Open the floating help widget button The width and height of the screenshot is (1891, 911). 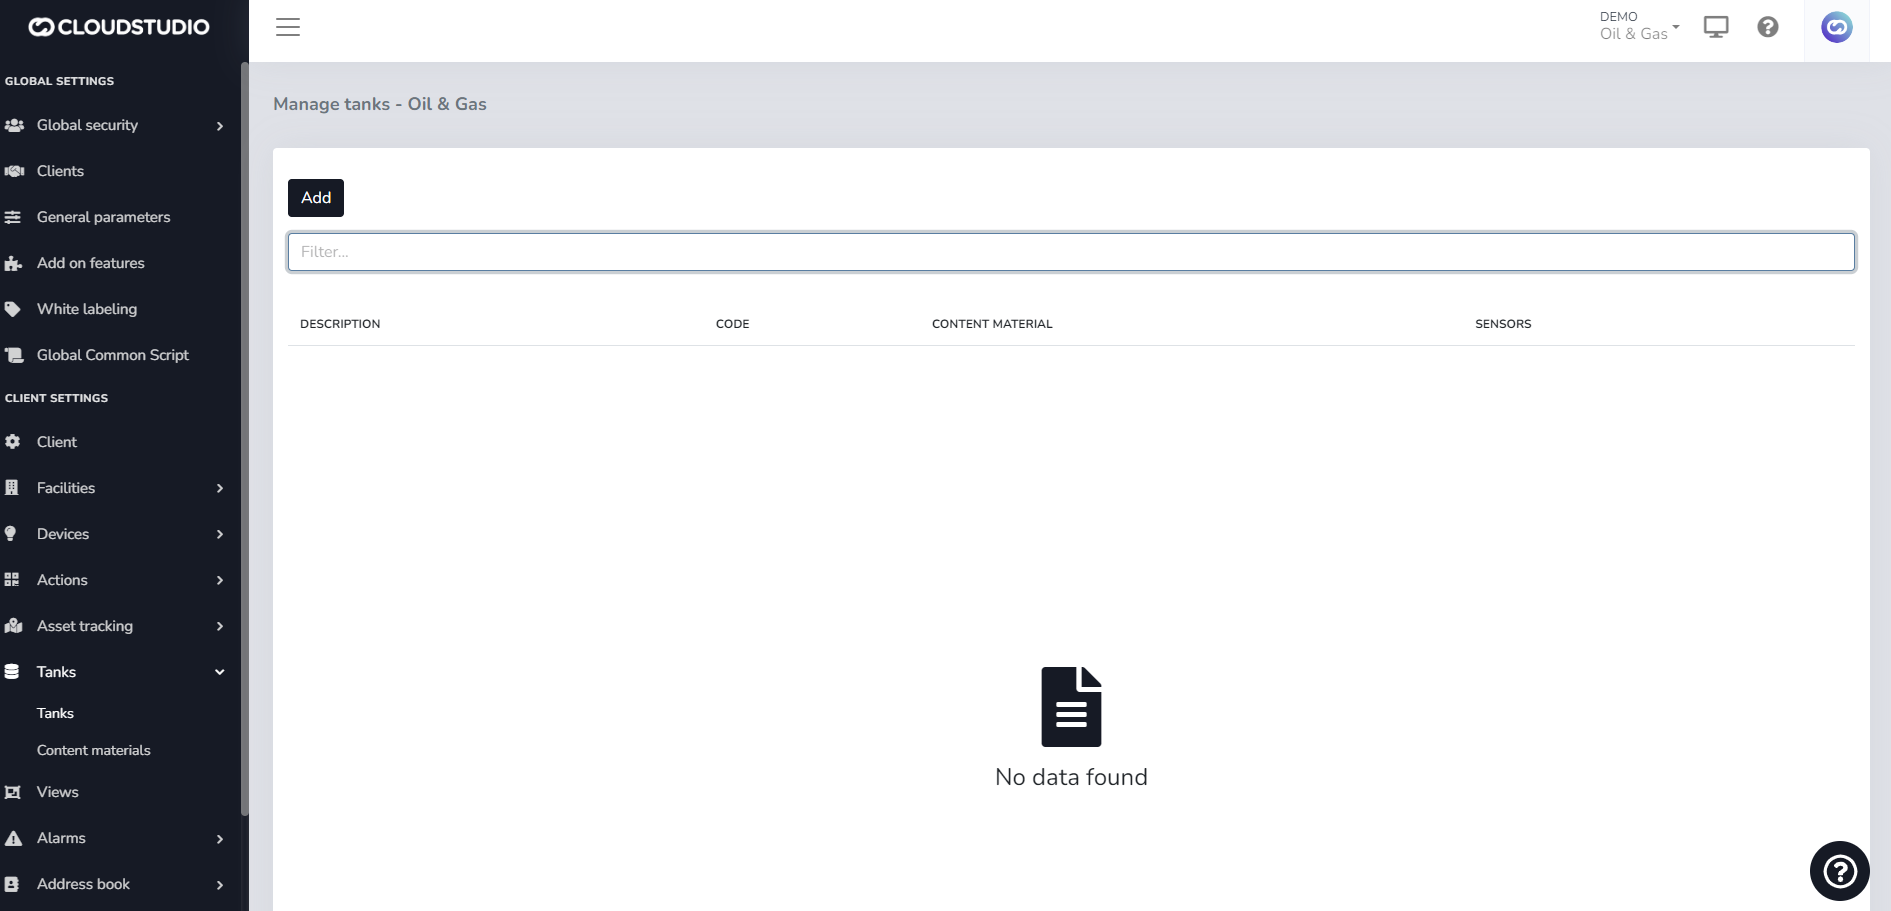click(1839, 871)
